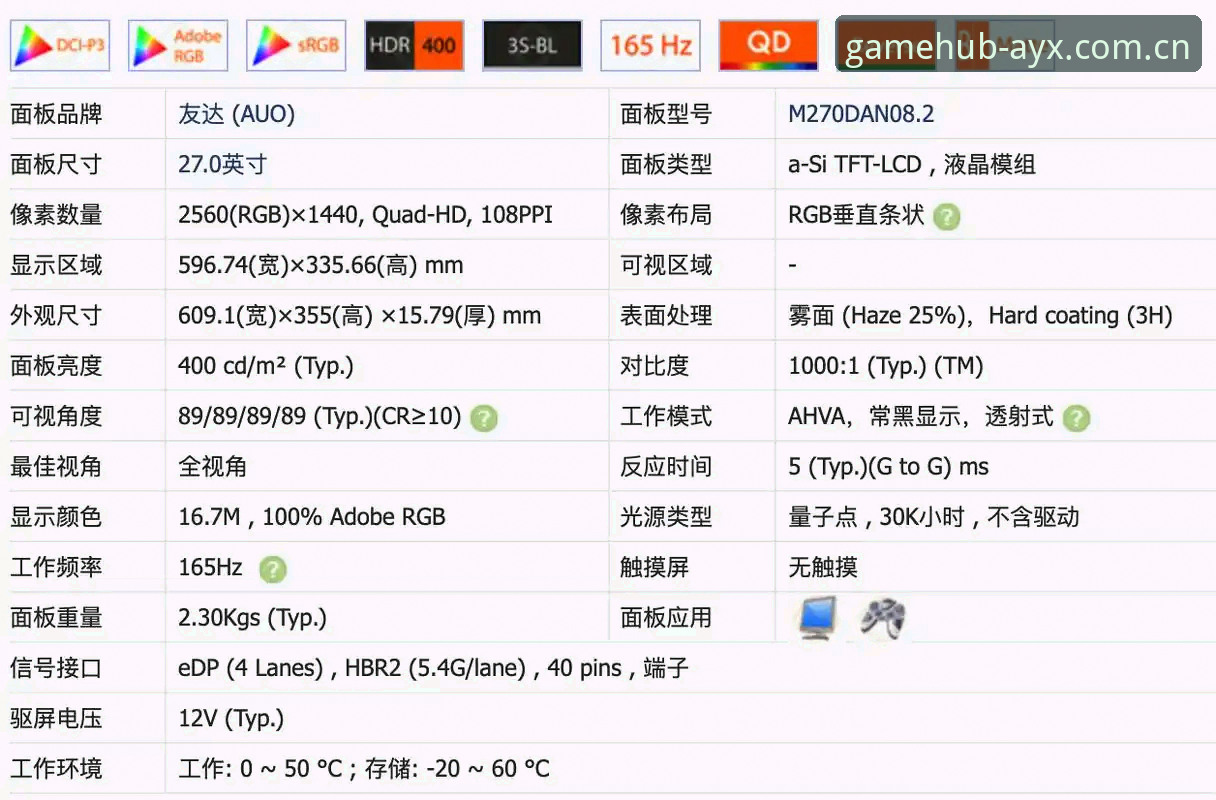This screenshot has height=800, width=1216.
Task: Click the HDR 400 badge
Action: pos(414,46)
